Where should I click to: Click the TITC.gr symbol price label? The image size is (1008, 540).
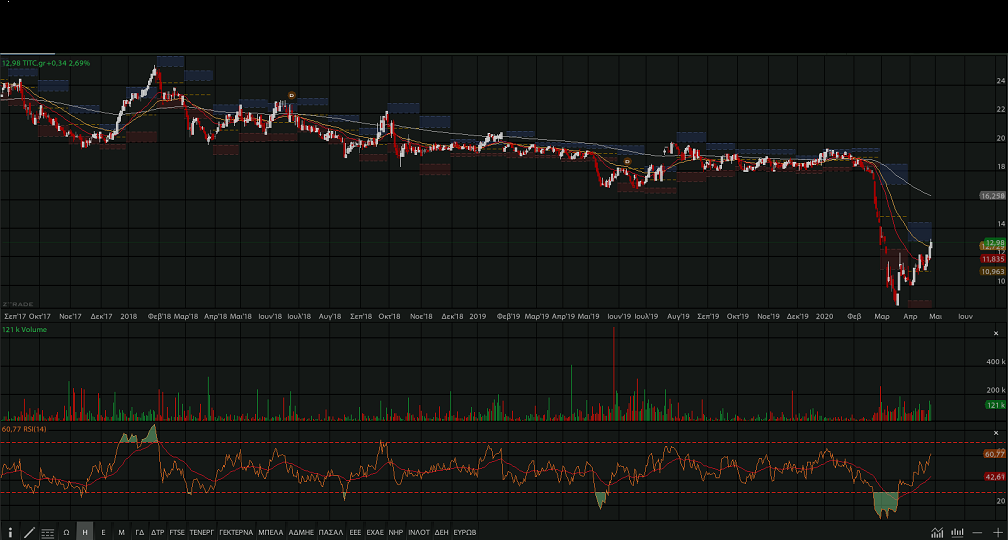tap(46, 63)
